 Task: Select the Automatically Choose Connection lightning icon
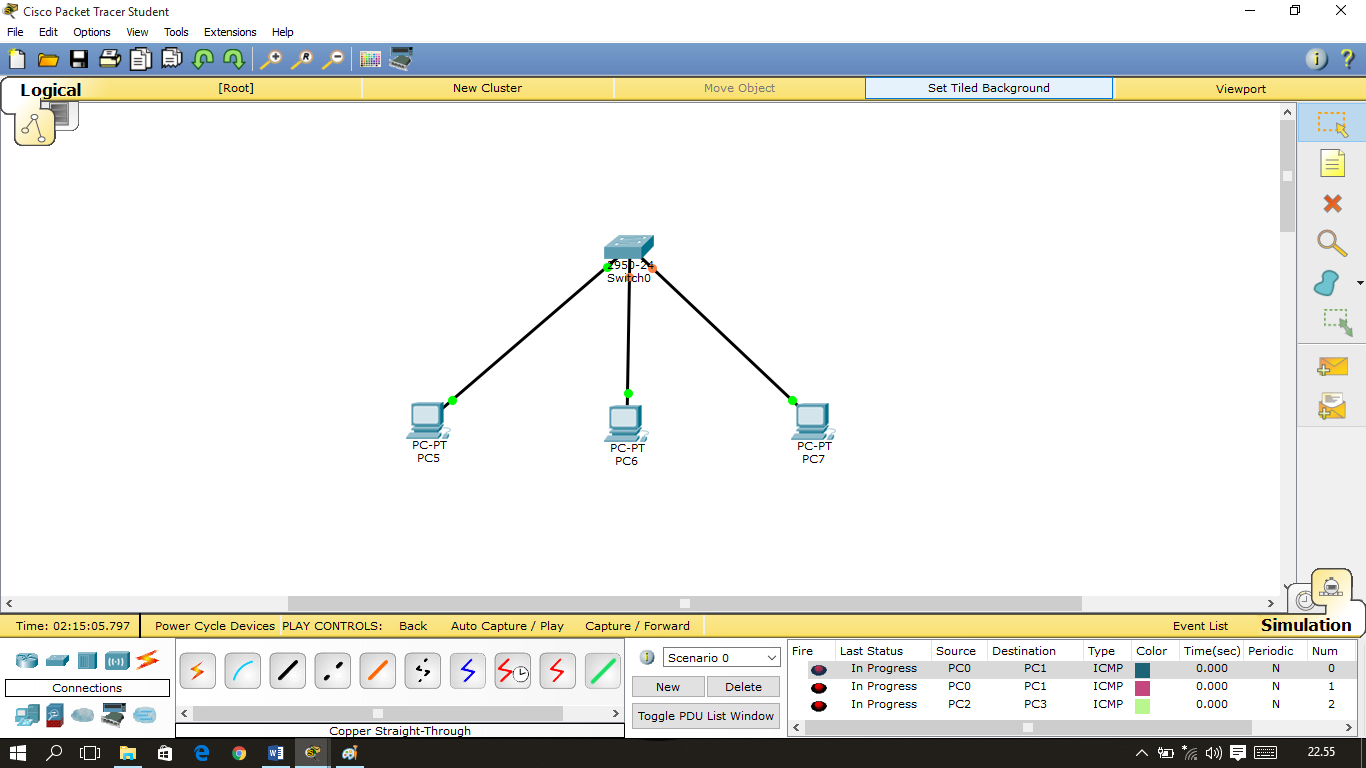(x=197, y=670)
